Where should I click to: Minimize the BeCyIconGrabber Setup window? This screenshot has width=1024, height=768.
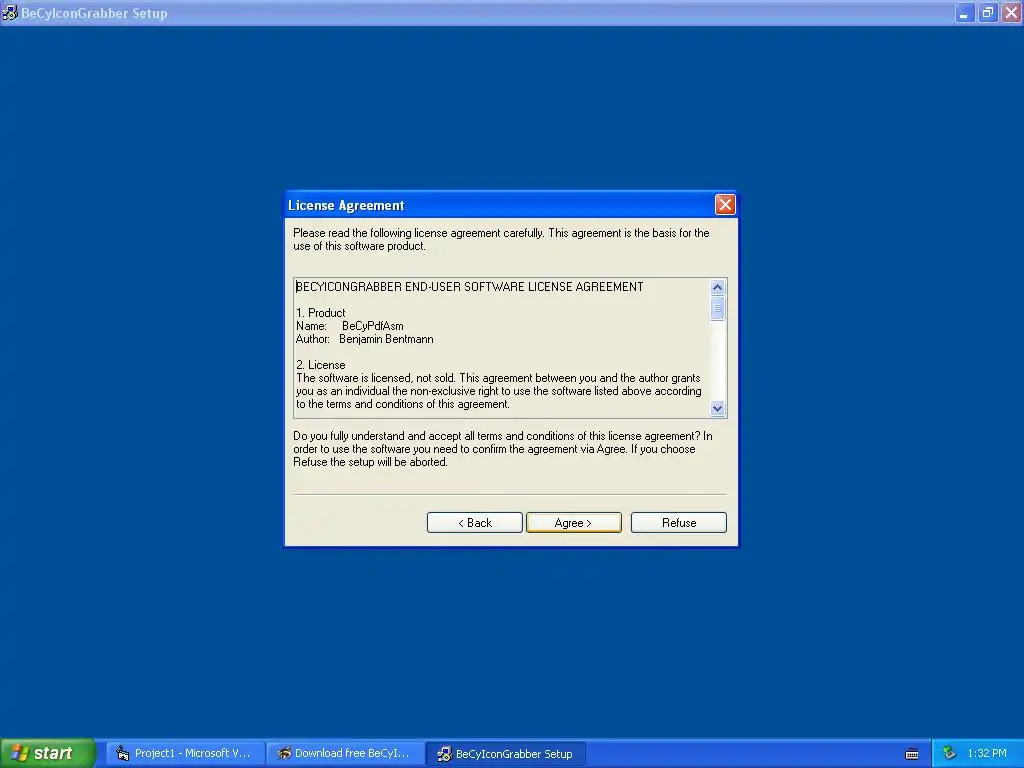[965, 12]
